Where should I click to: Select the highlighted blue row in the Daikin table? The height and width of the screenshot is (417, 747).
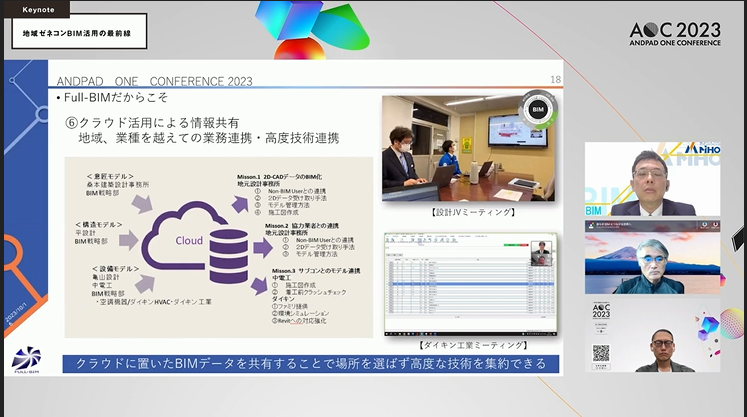[x=470, y=285]
